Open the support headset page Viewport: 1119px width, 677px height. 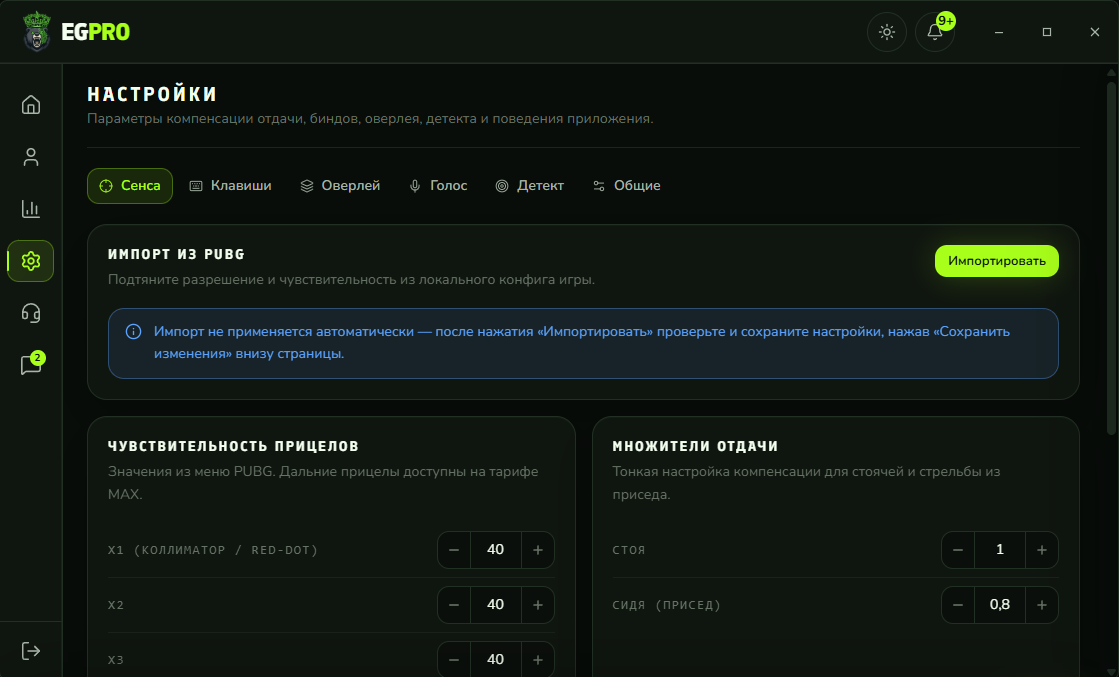click(x=31, y=313)
